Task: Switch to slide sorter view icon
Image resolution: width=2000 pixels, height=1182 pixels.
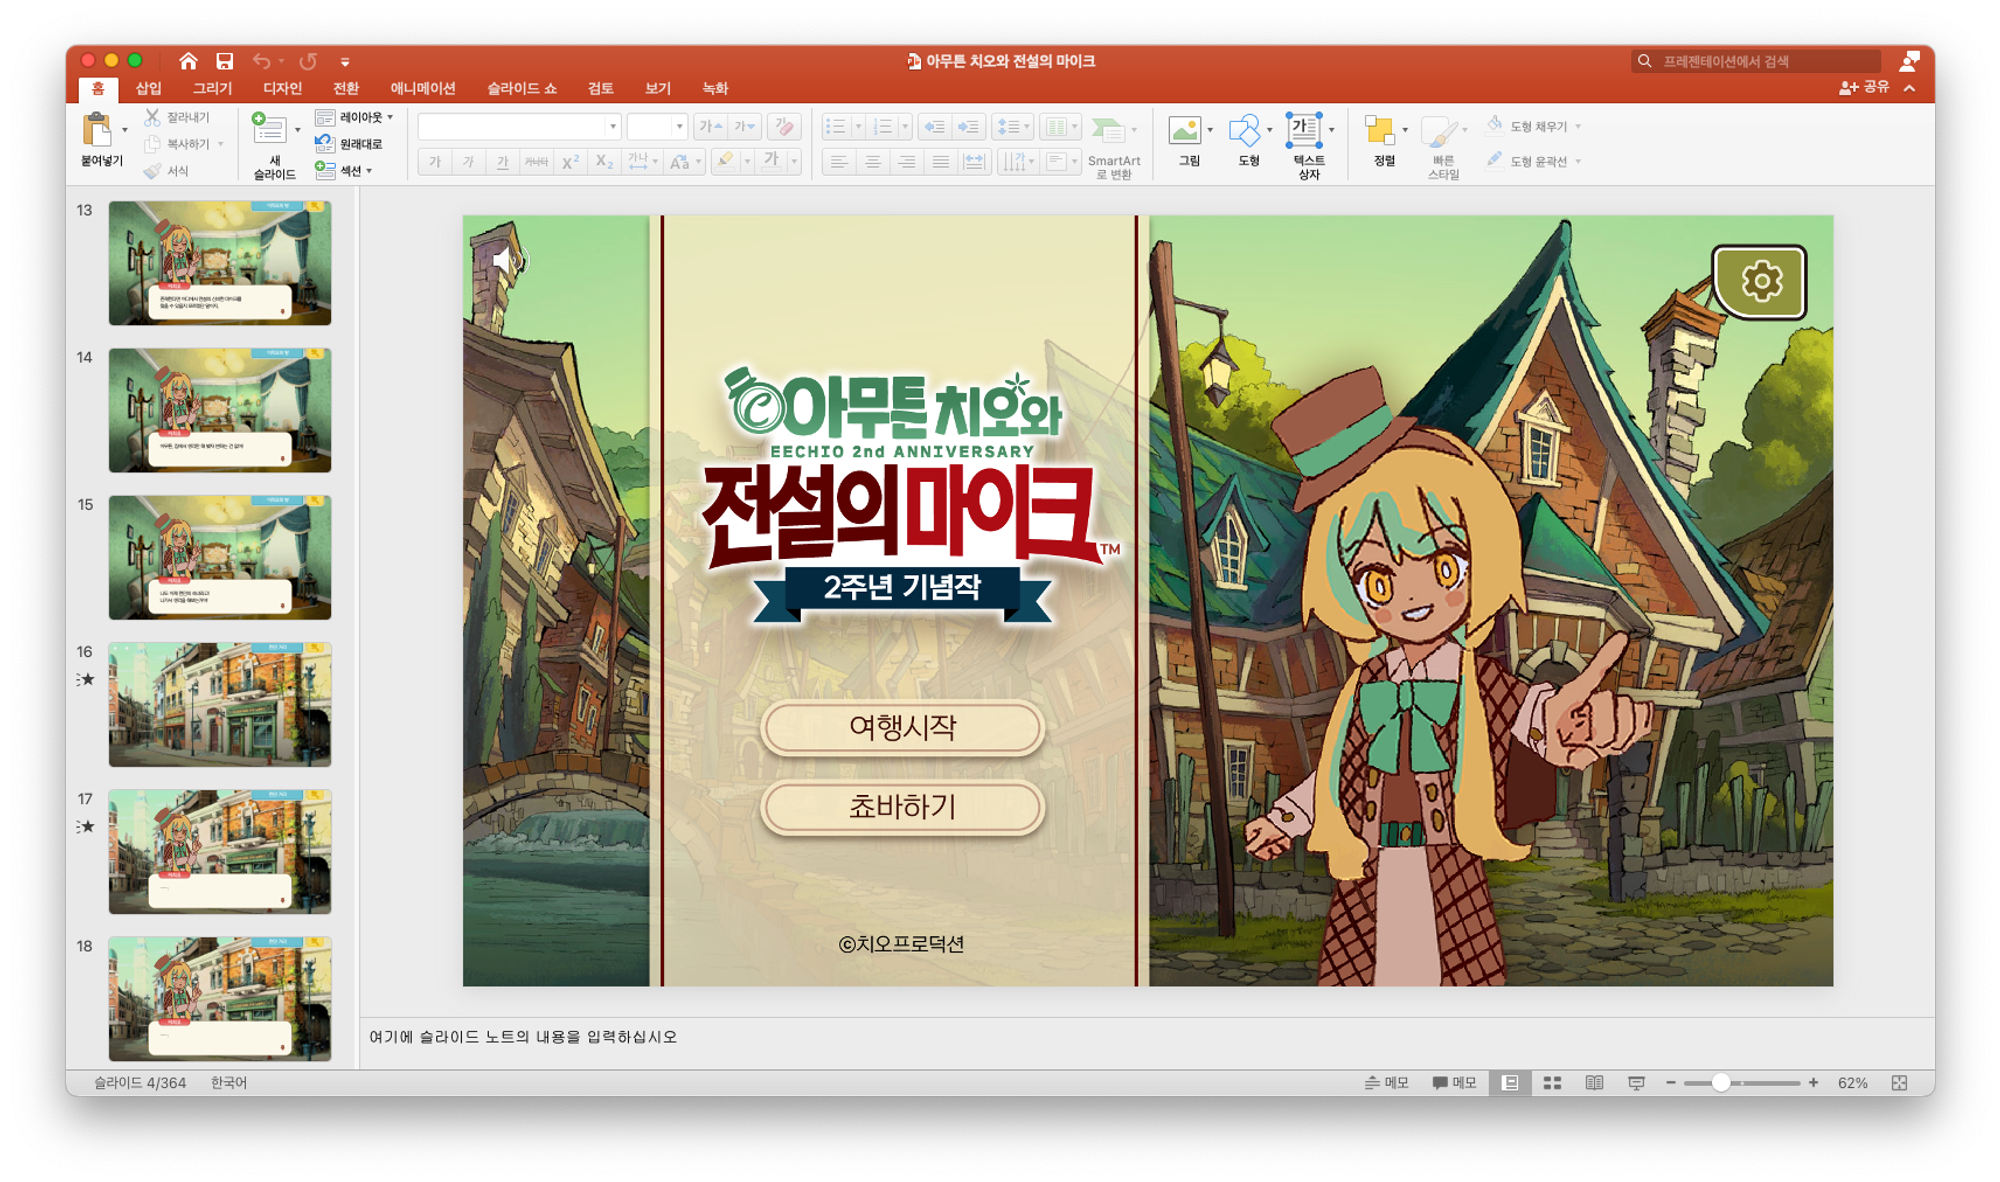Action: click(x=1552, y=1083)
